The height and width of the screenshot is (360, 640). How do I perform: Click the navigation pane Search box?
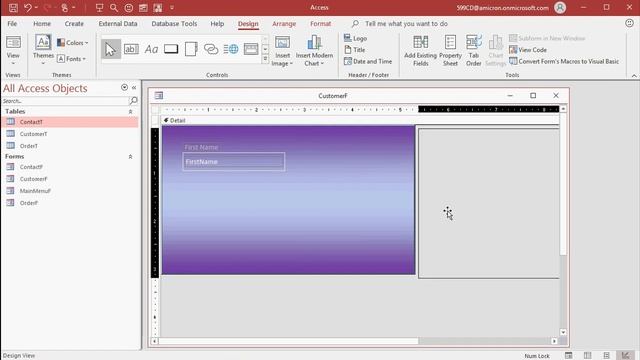click(65, 101)
